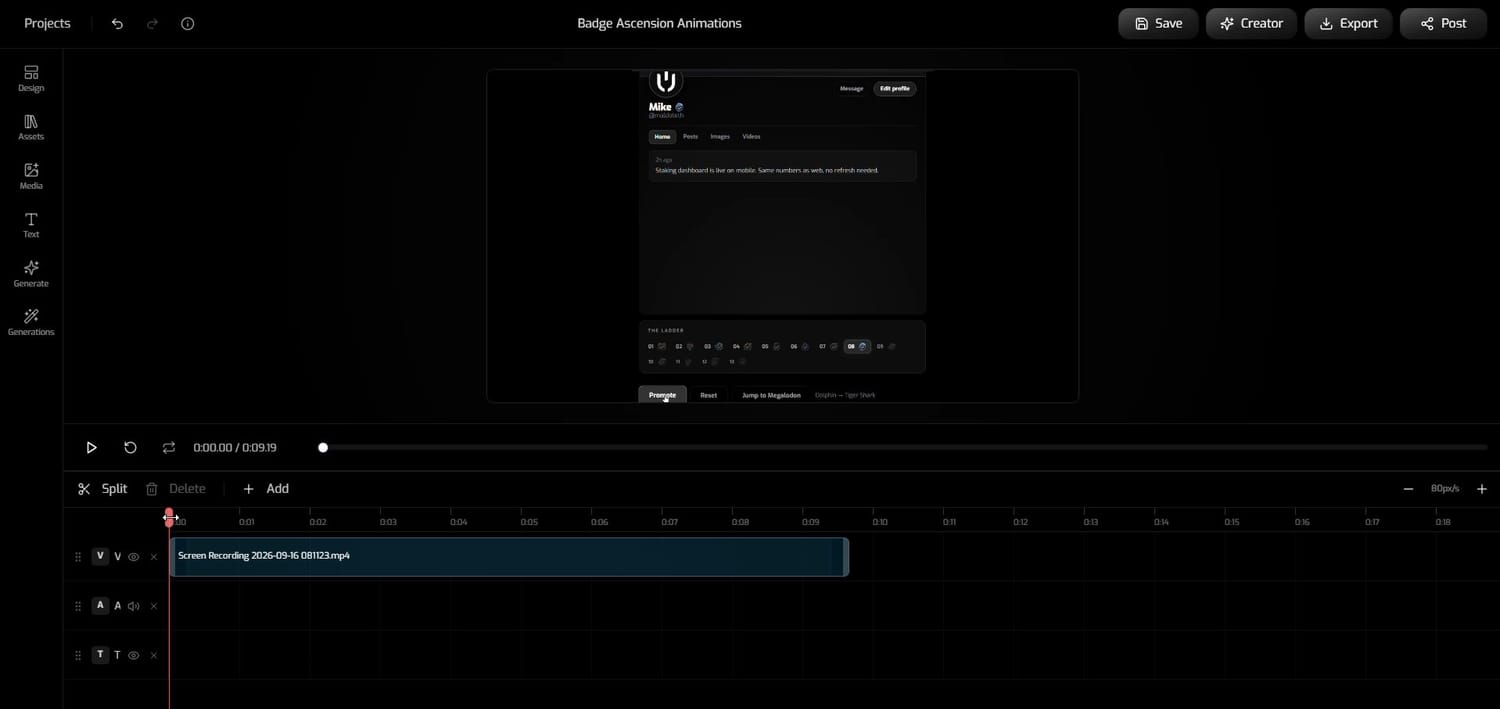Mute the A audio track

[133, 606]
